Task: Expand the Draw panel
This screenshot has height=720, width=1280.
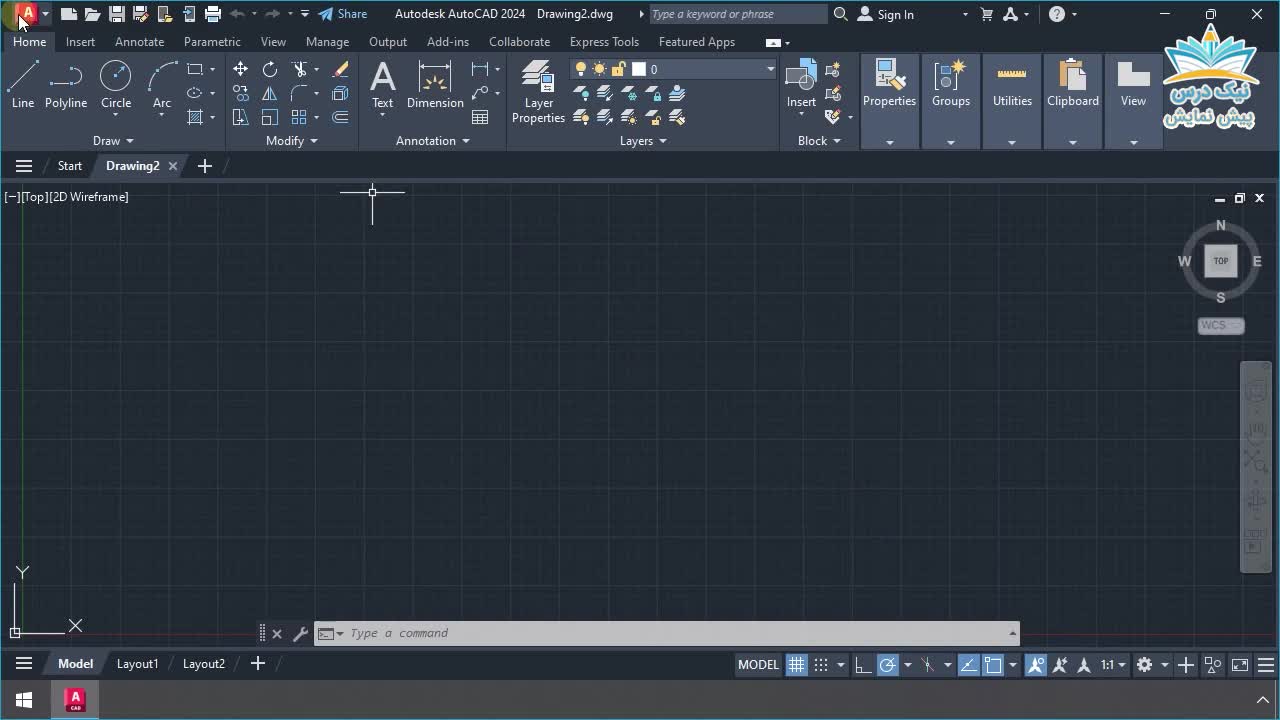Action: [112, 141]
